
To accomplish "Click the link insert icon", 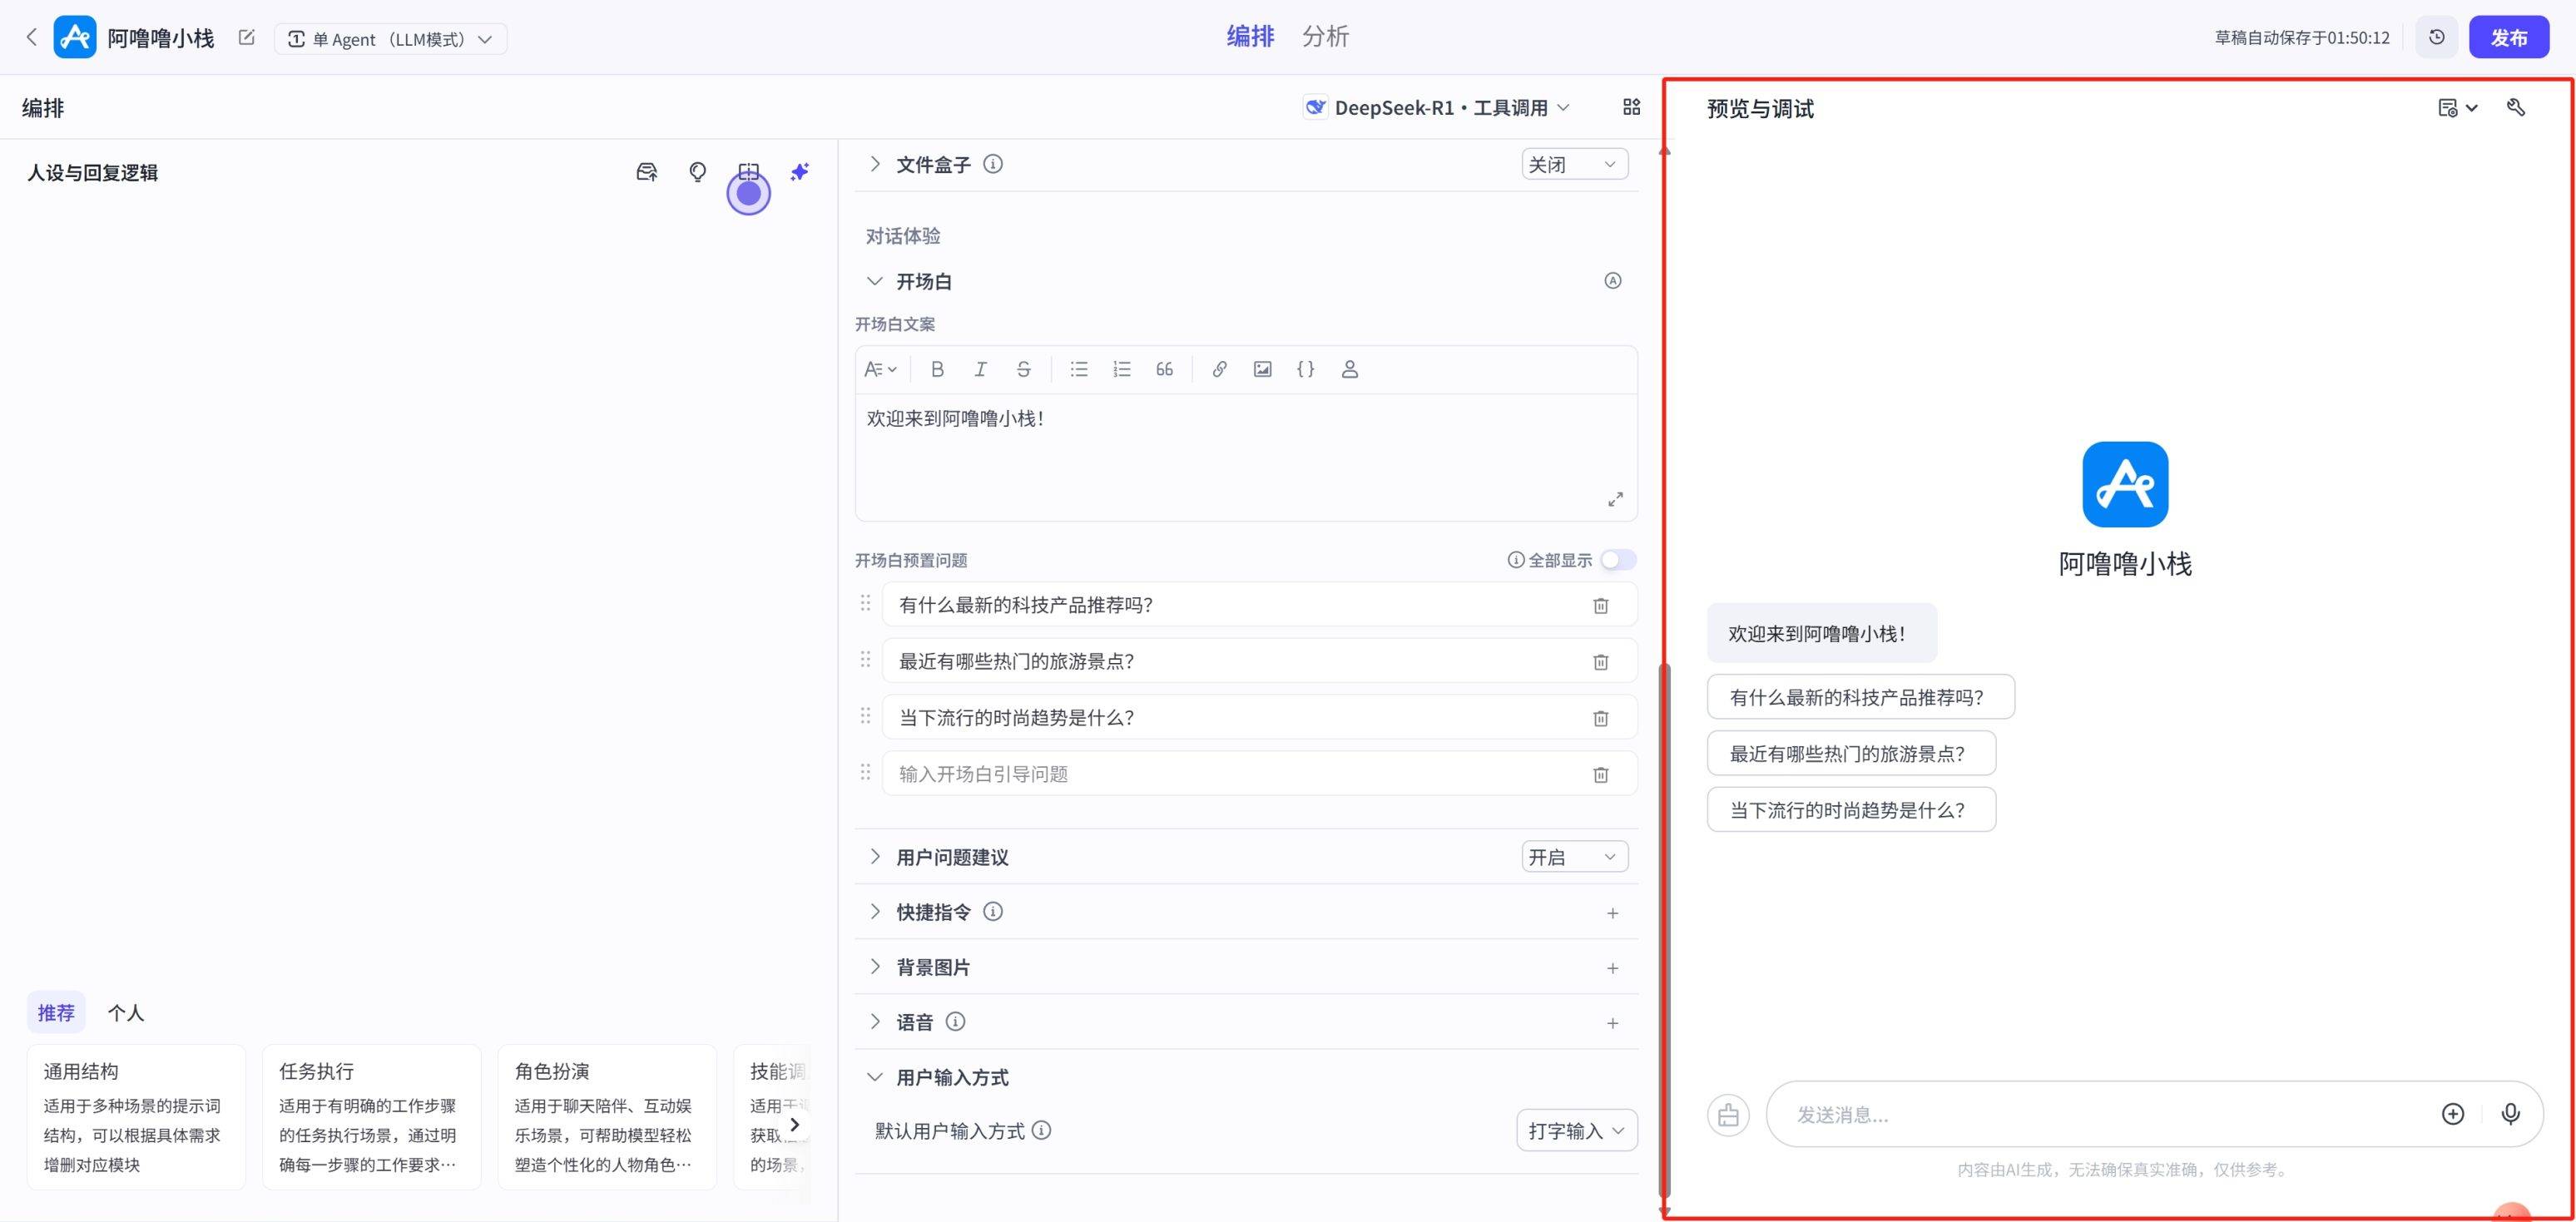I will coord(1219,369).
